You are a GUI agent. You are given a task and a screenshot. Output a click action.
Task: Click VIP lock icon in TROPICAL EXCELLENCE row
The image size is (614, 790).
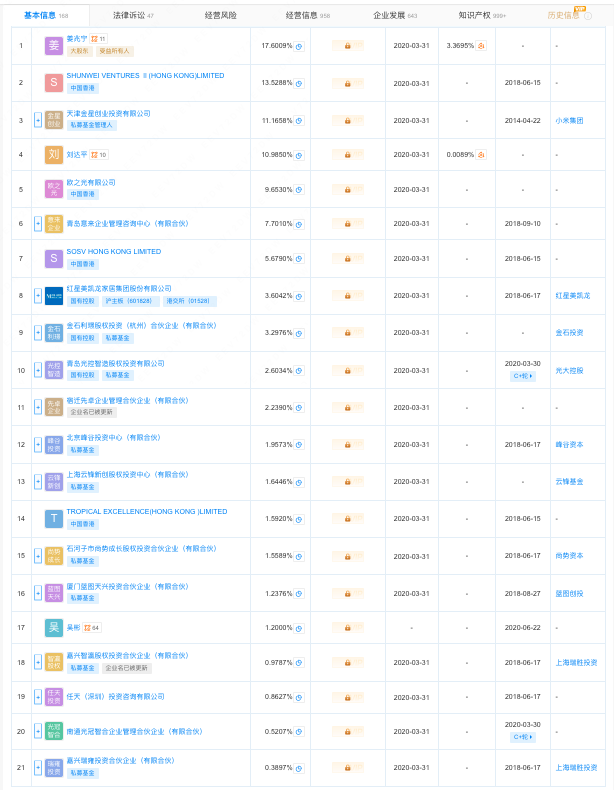[x=348, y=519]
